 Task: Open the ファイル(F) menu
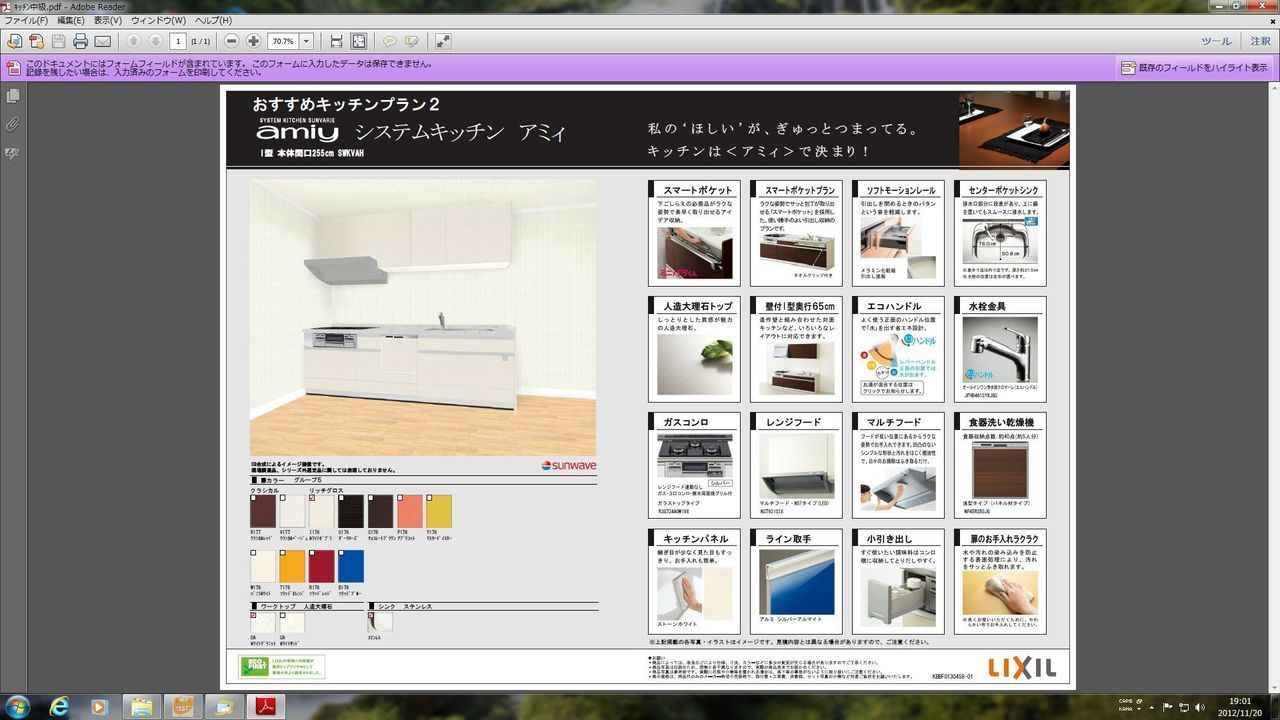click(26, 20)
